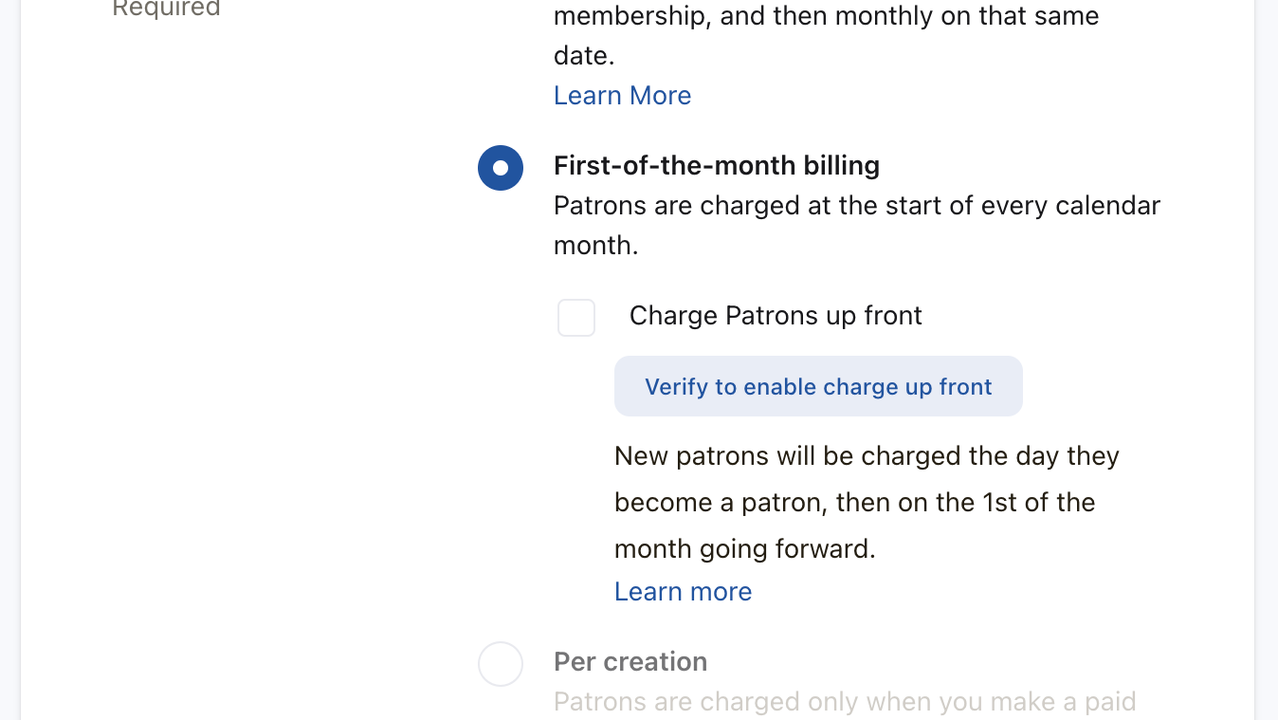Click 'become a patron, then on the 1st' line
This screenshot has height=720, width=1278.
[854, 502]
